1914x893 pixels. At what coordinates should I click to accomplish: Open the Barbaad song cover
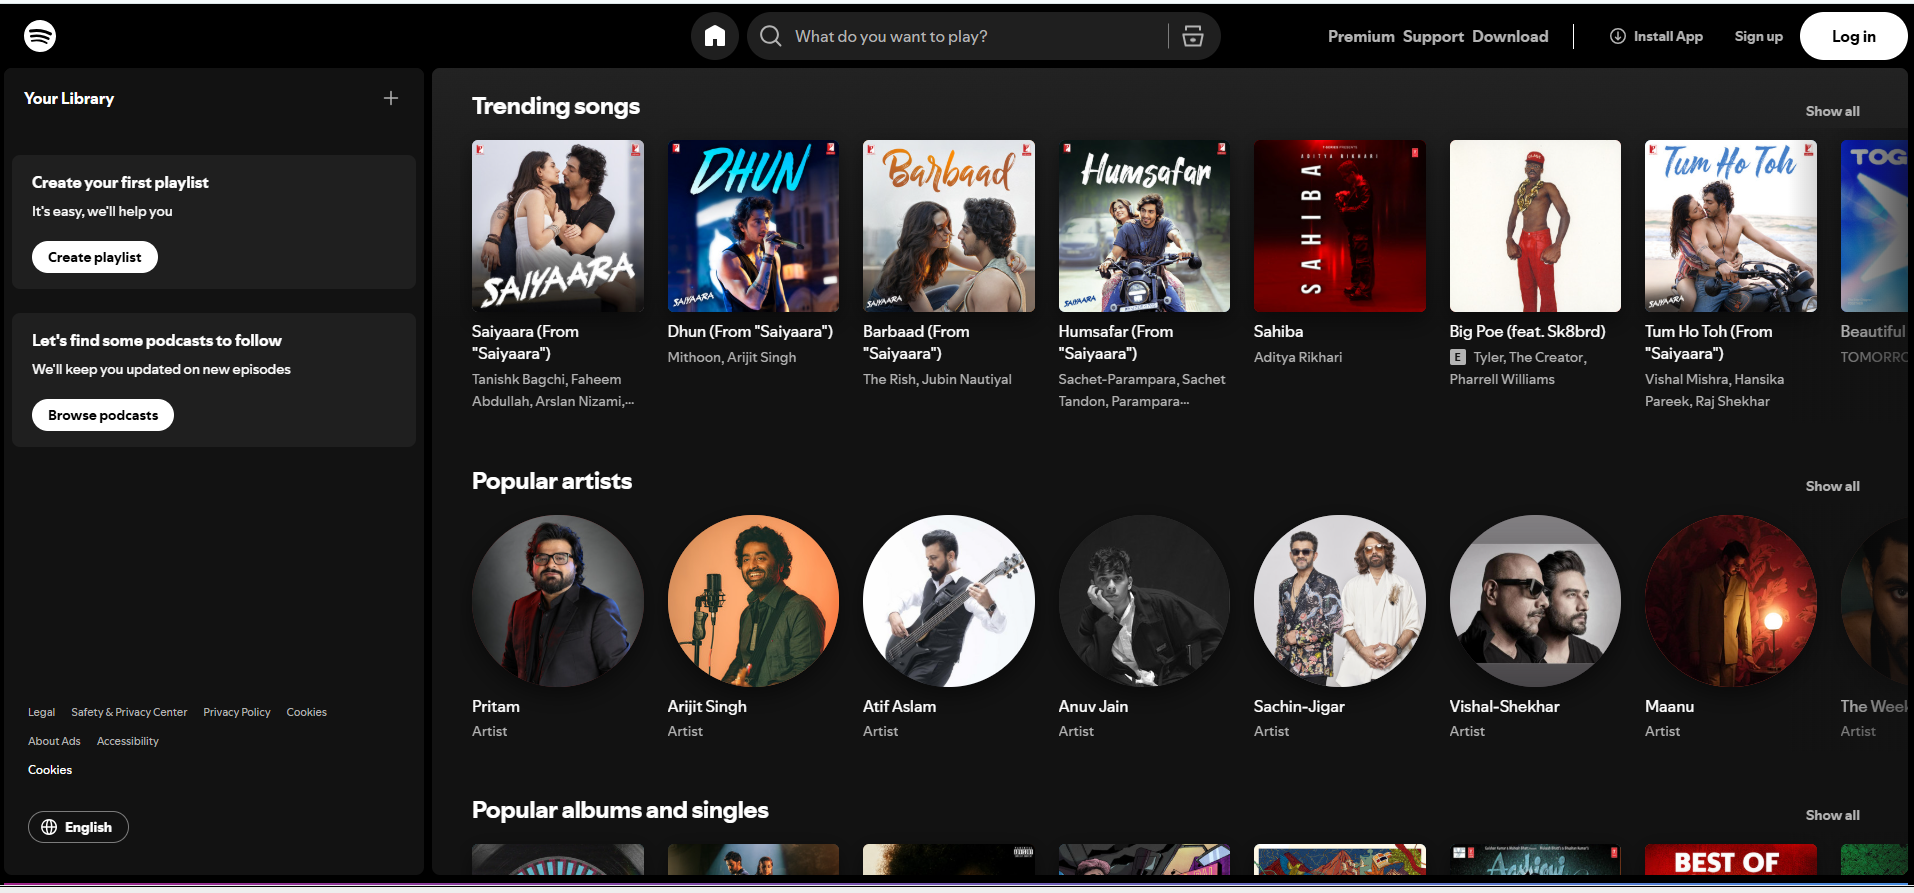pyautogui.click(x=949, y=226)
